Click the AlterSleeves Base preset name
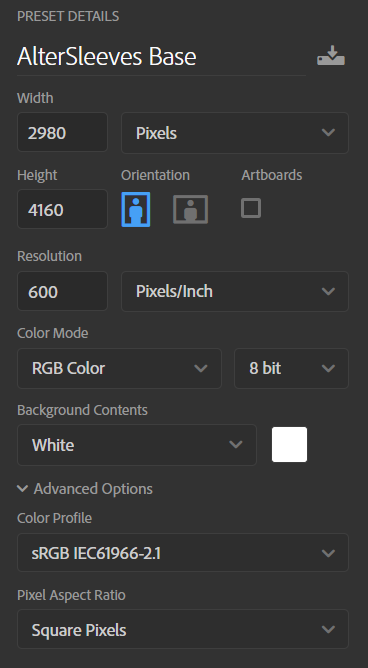Image resolution: width=368 pixels, height=668 pixels. point(106,57)
